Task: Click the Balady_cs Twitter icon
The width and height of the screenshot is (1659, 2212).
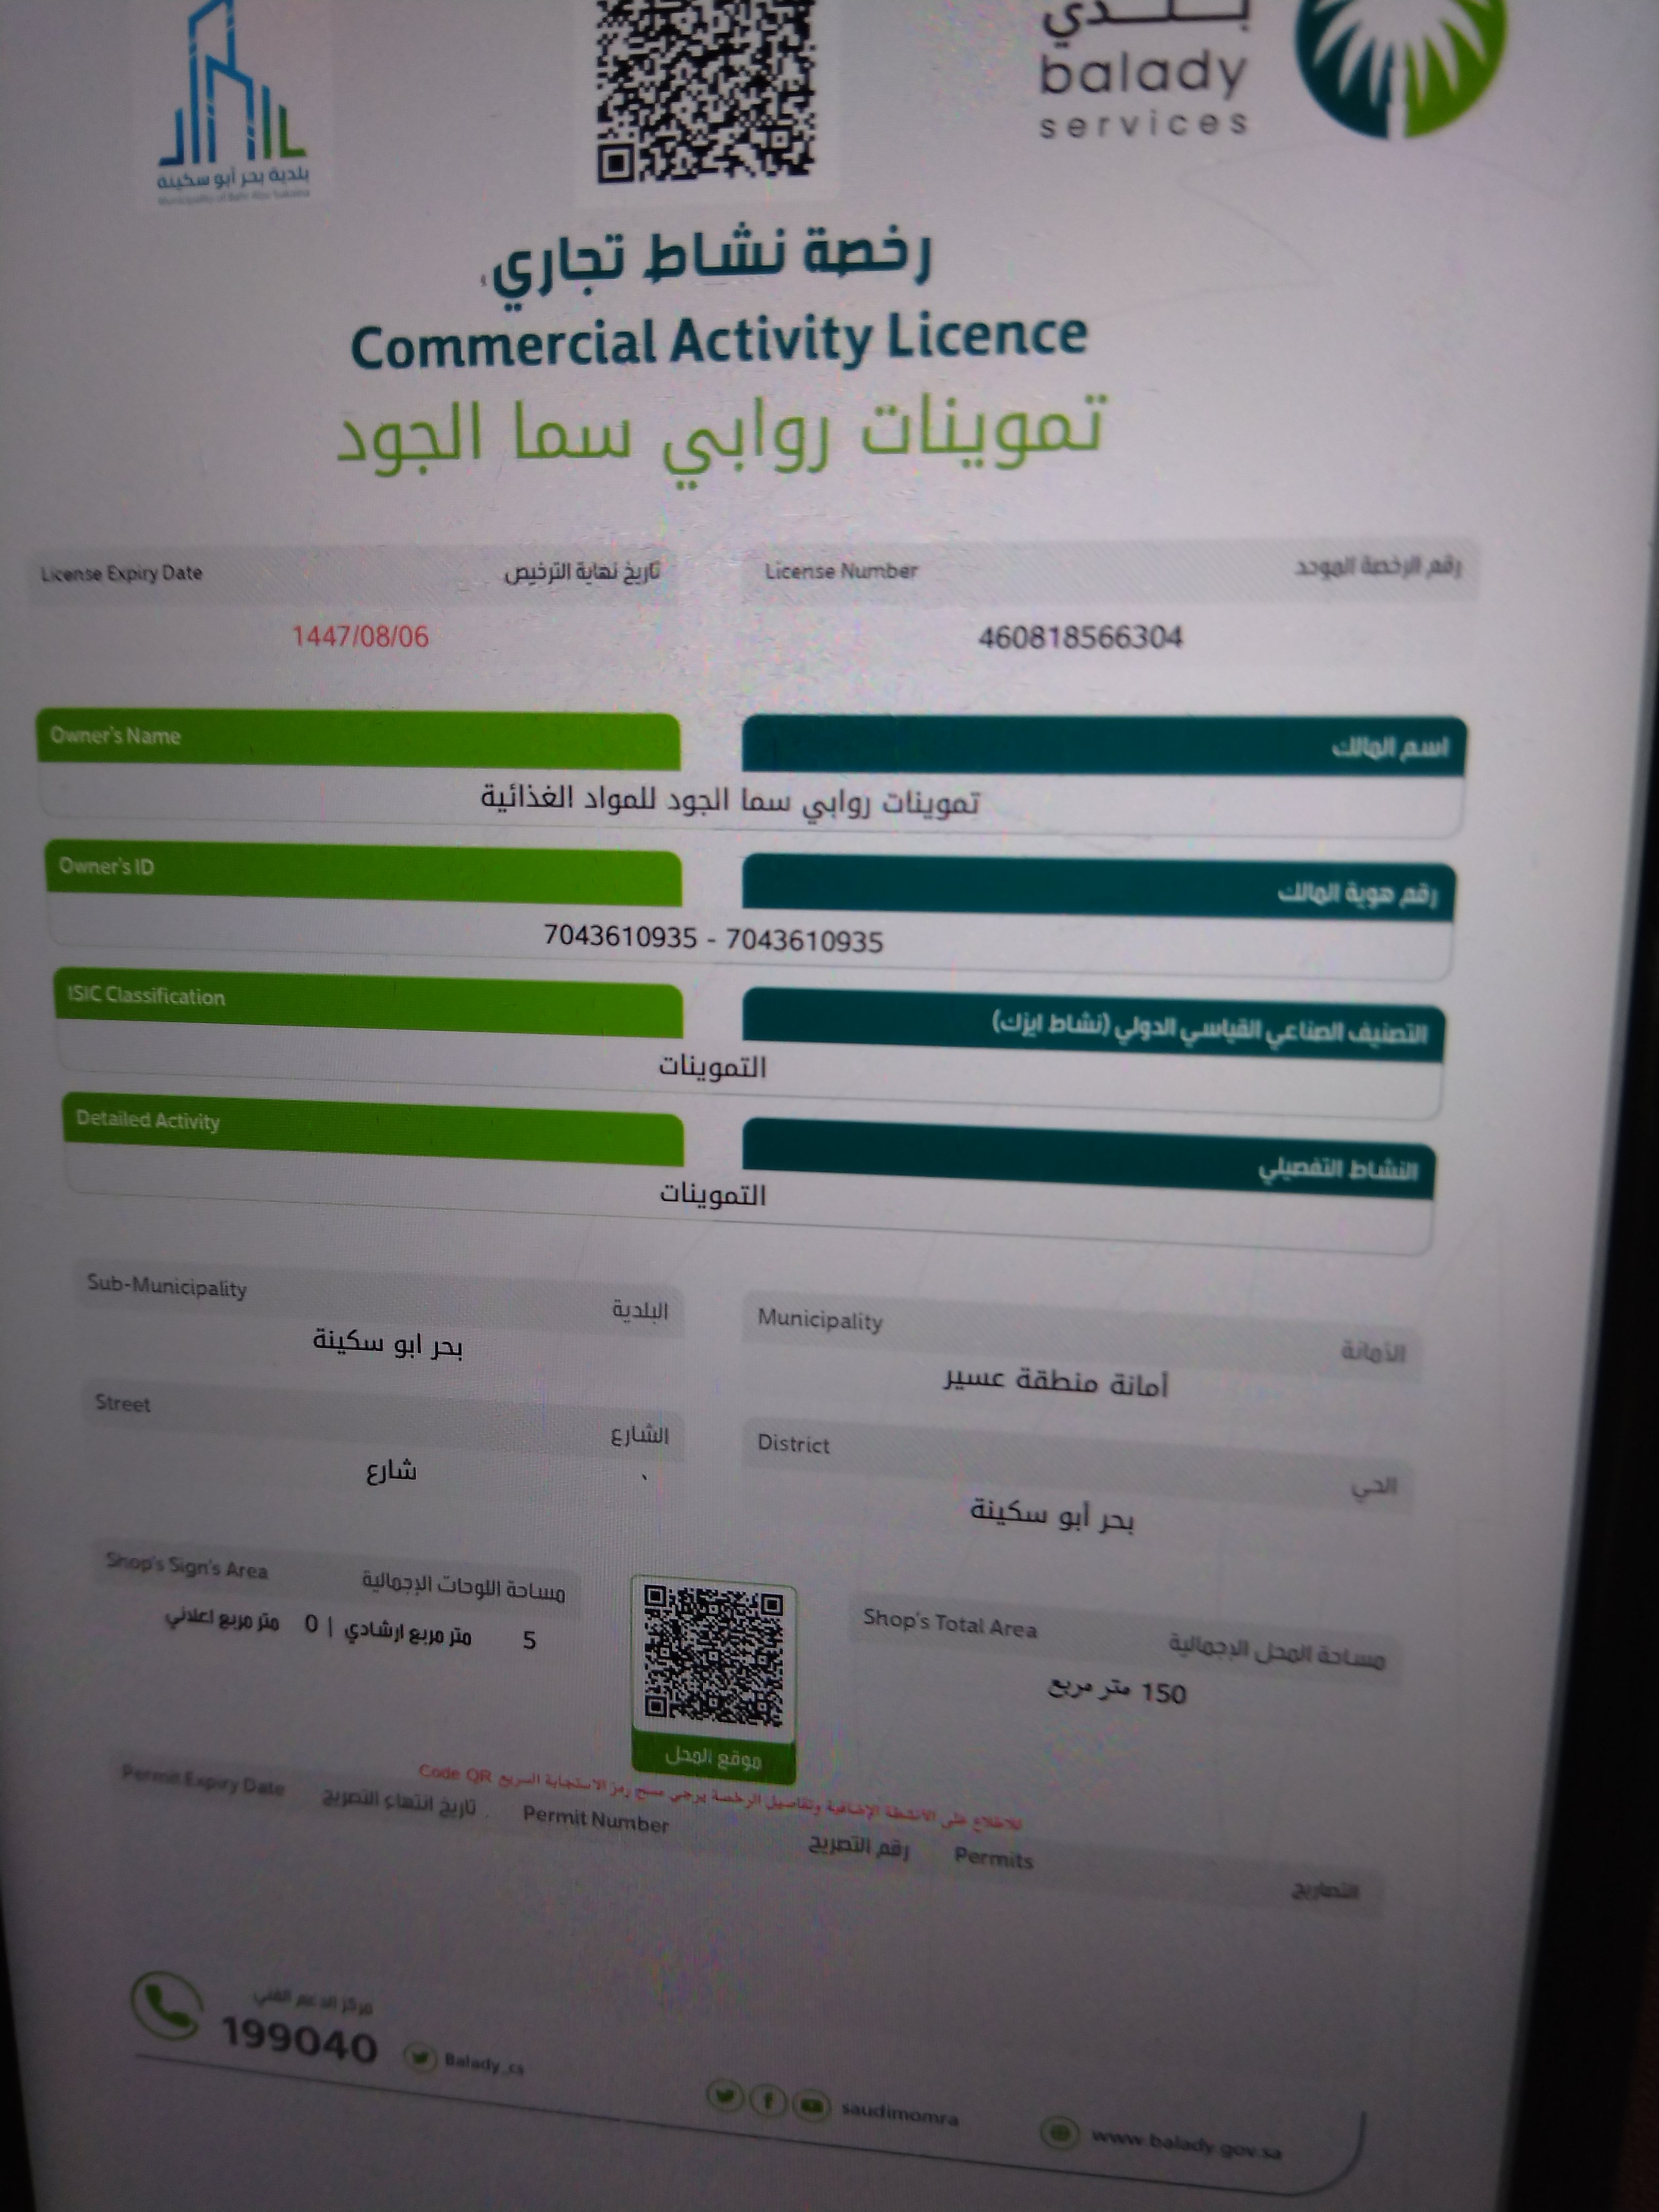Action: (420, 2057)
